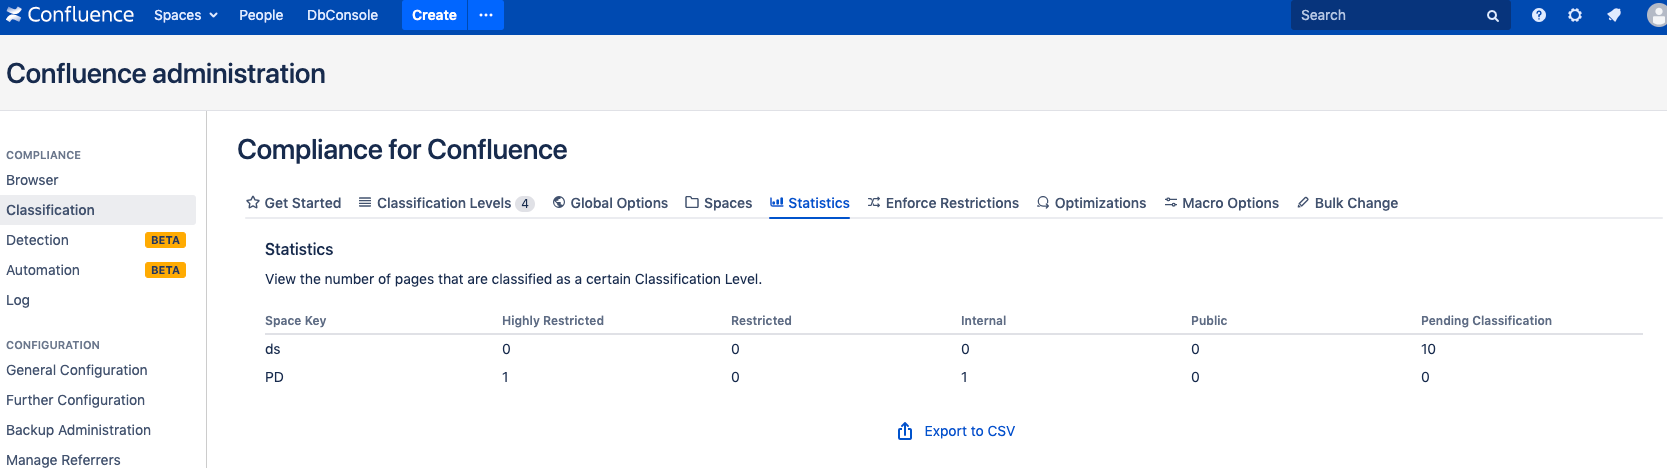
Task: Open the user profile avatar
Action: [1657, 15]
